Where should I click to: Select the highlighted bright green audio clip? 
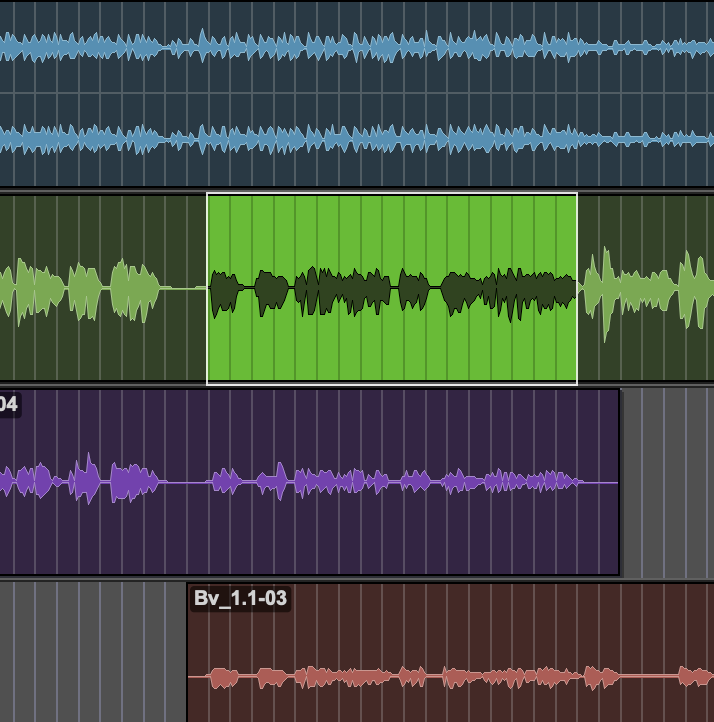click(392, 240)
